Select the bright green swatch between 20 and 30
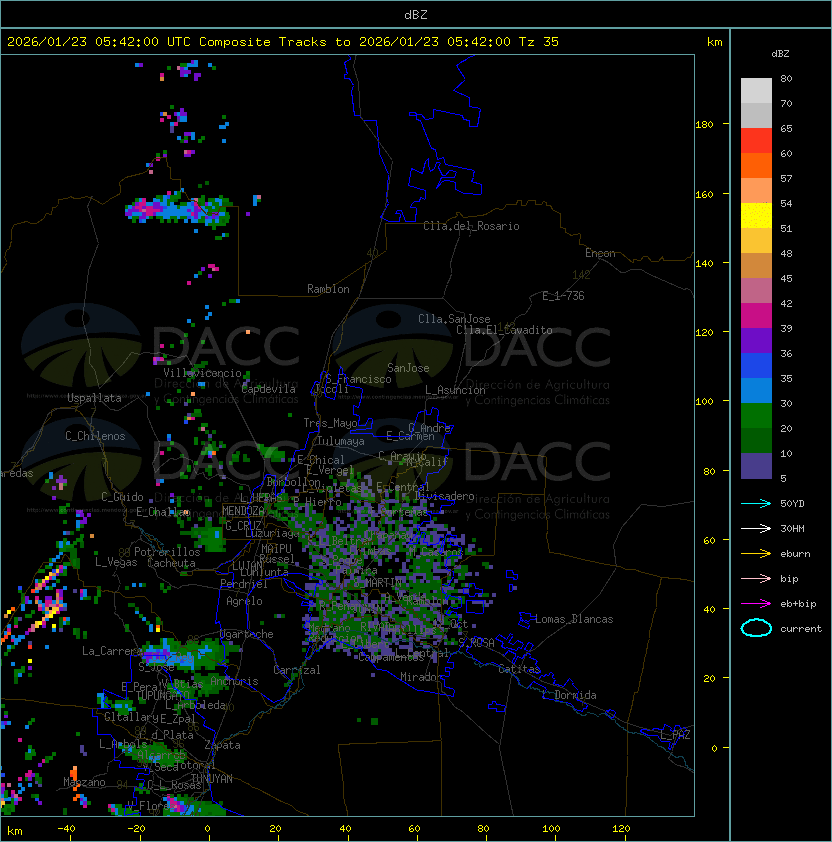 756,416
